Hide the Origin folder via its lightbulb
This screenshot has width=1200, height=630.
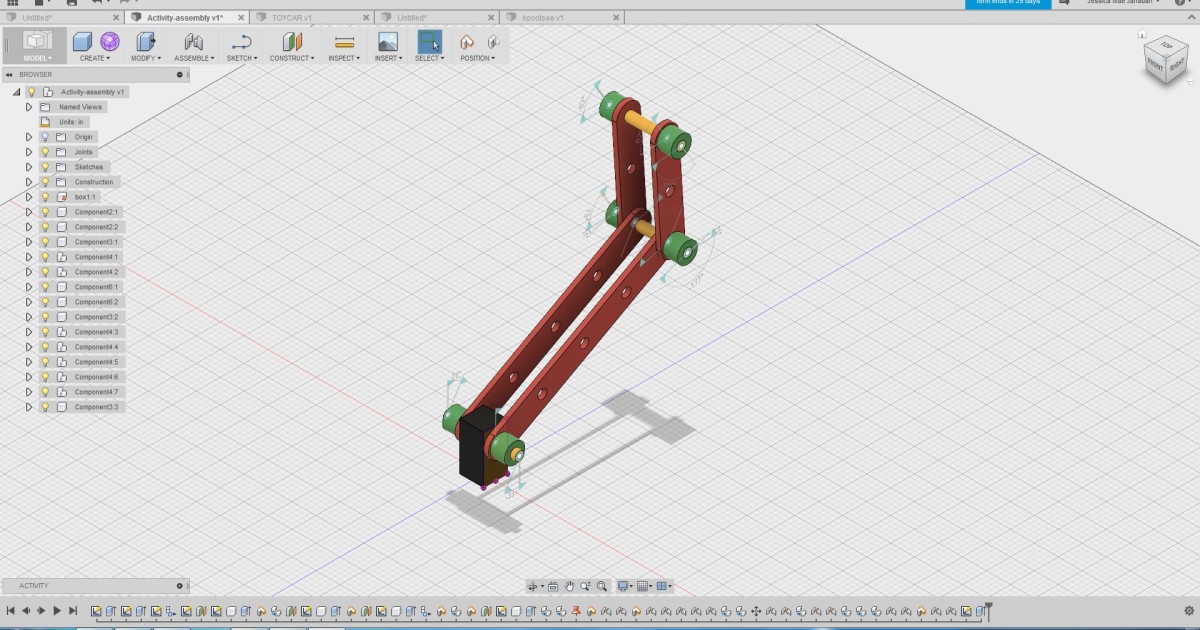click(44, 137)
